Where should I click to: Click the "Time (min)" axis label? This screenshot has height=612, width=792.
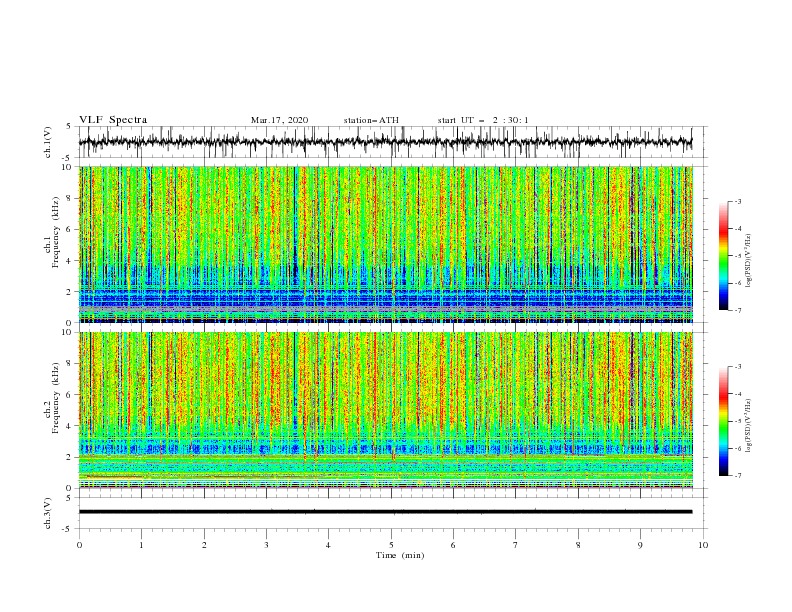tap(400, 555)
